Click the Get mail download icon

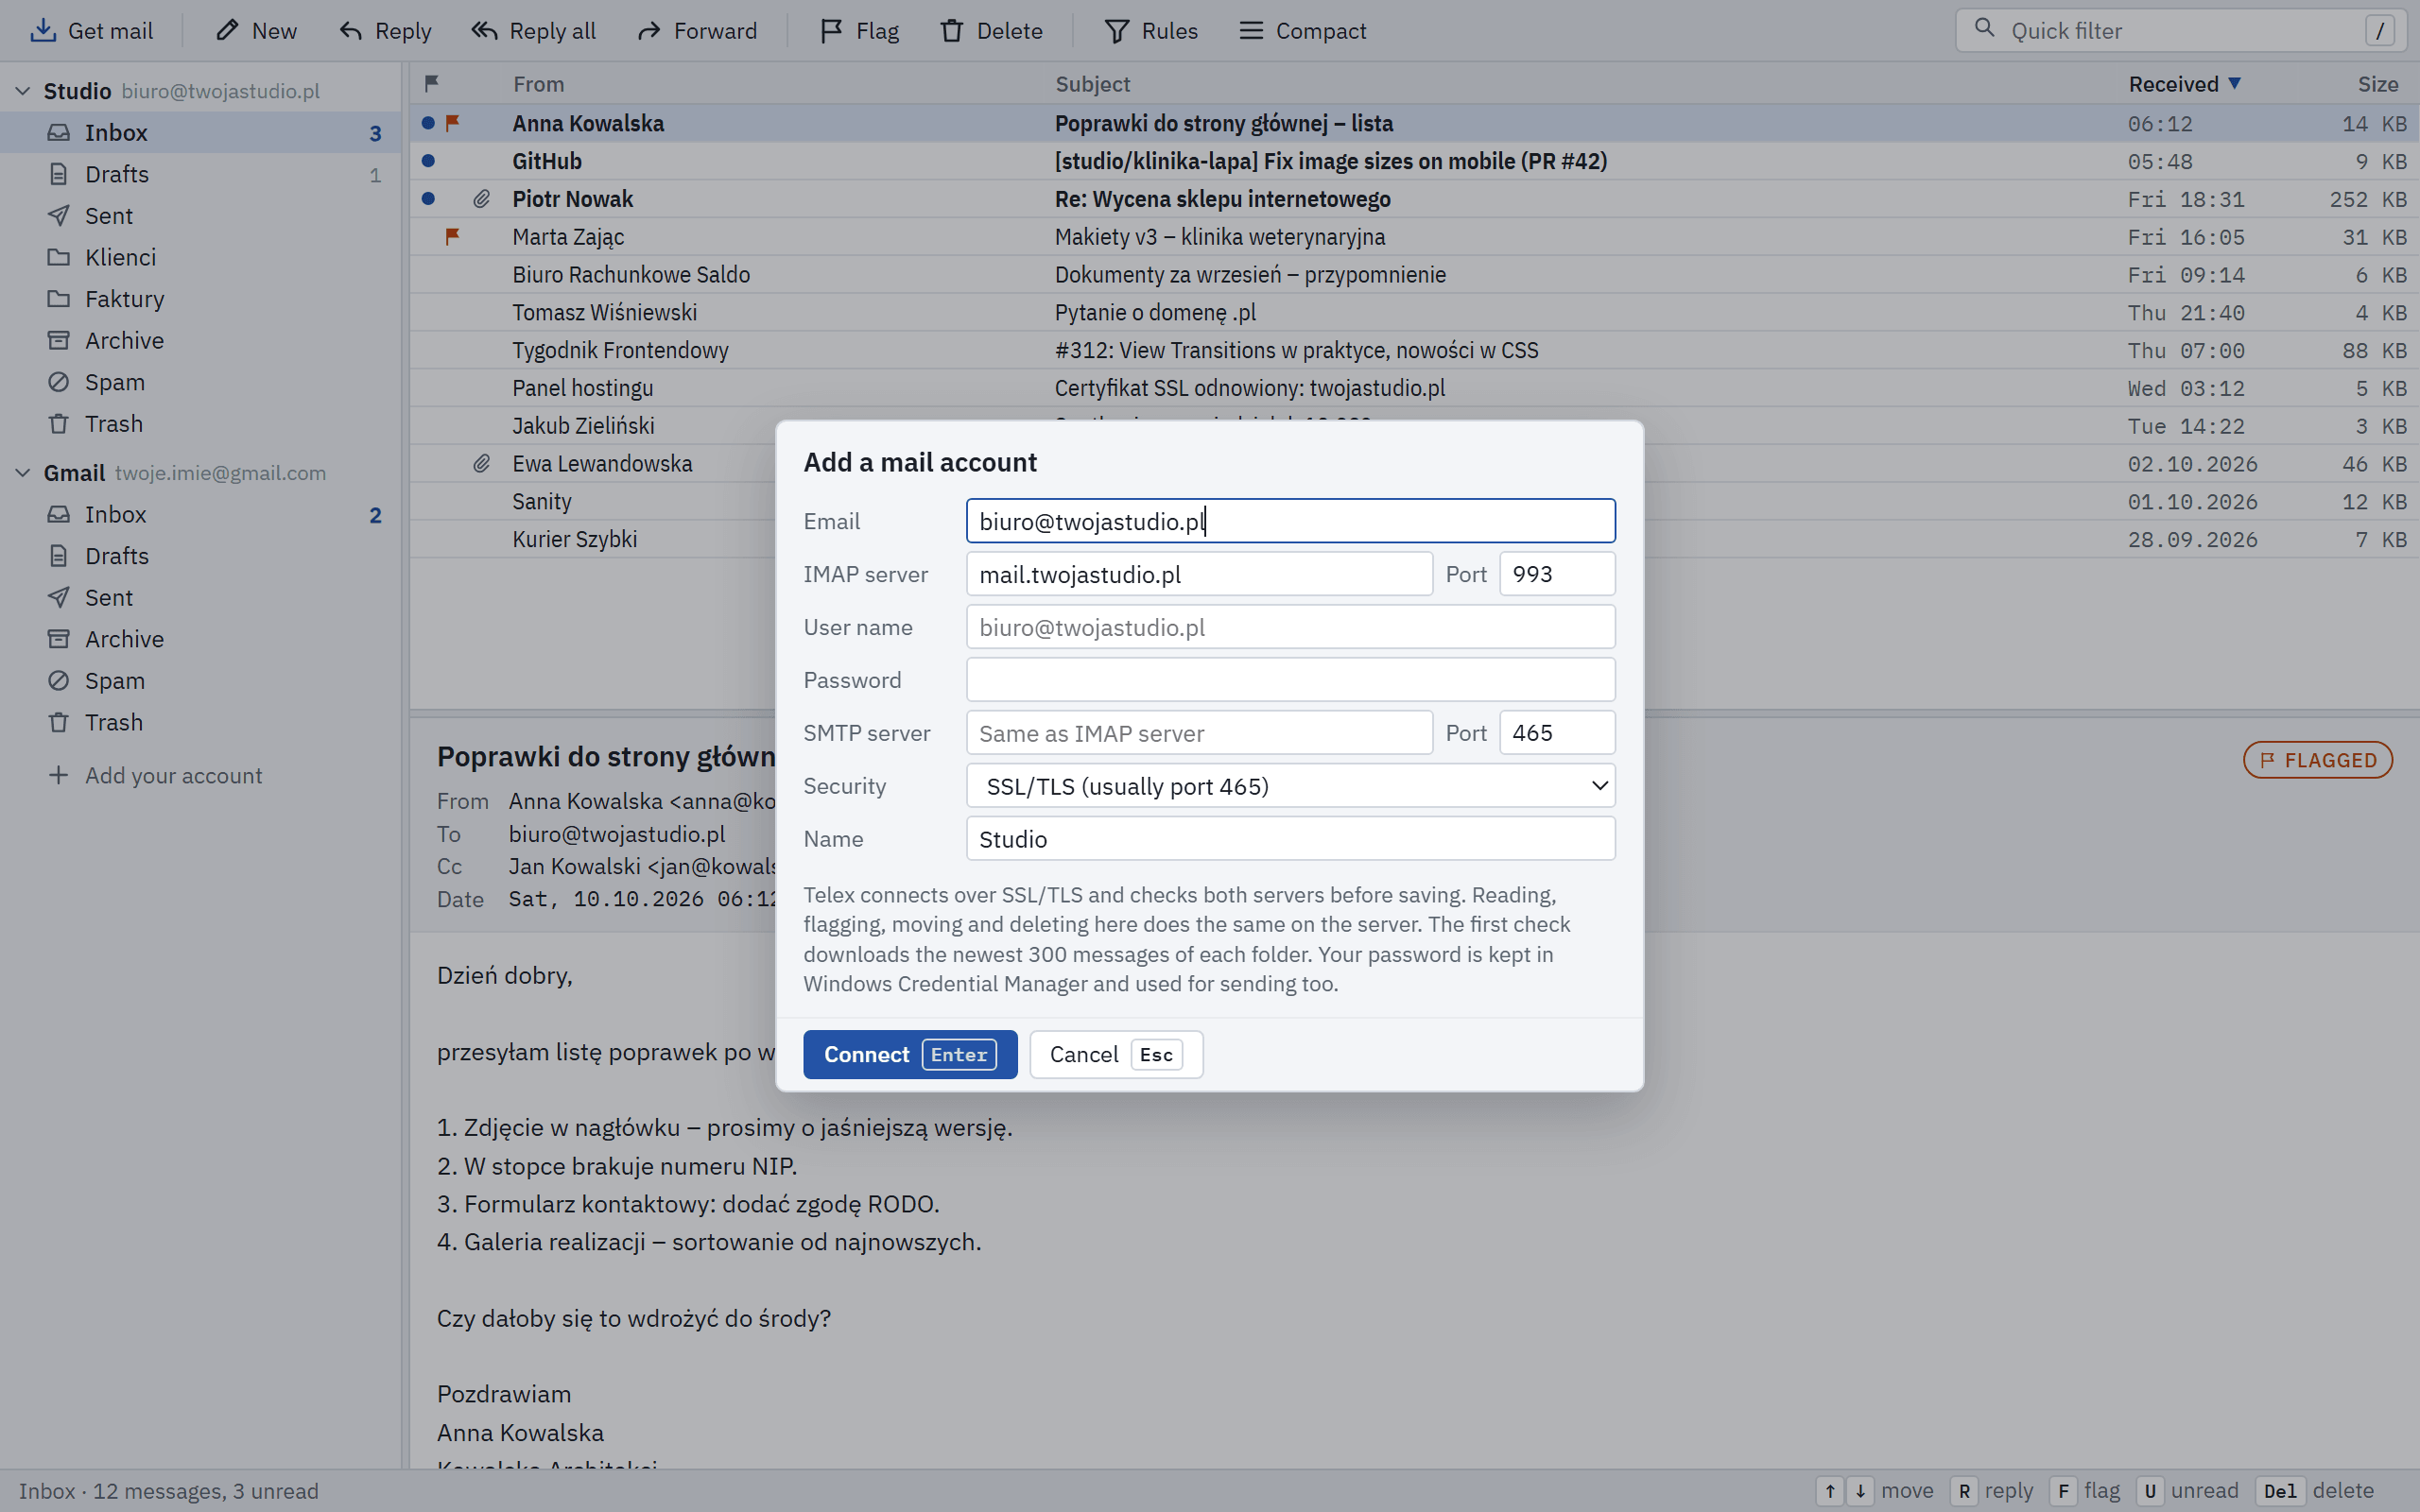pyautogui.click(x=43, y=31)
